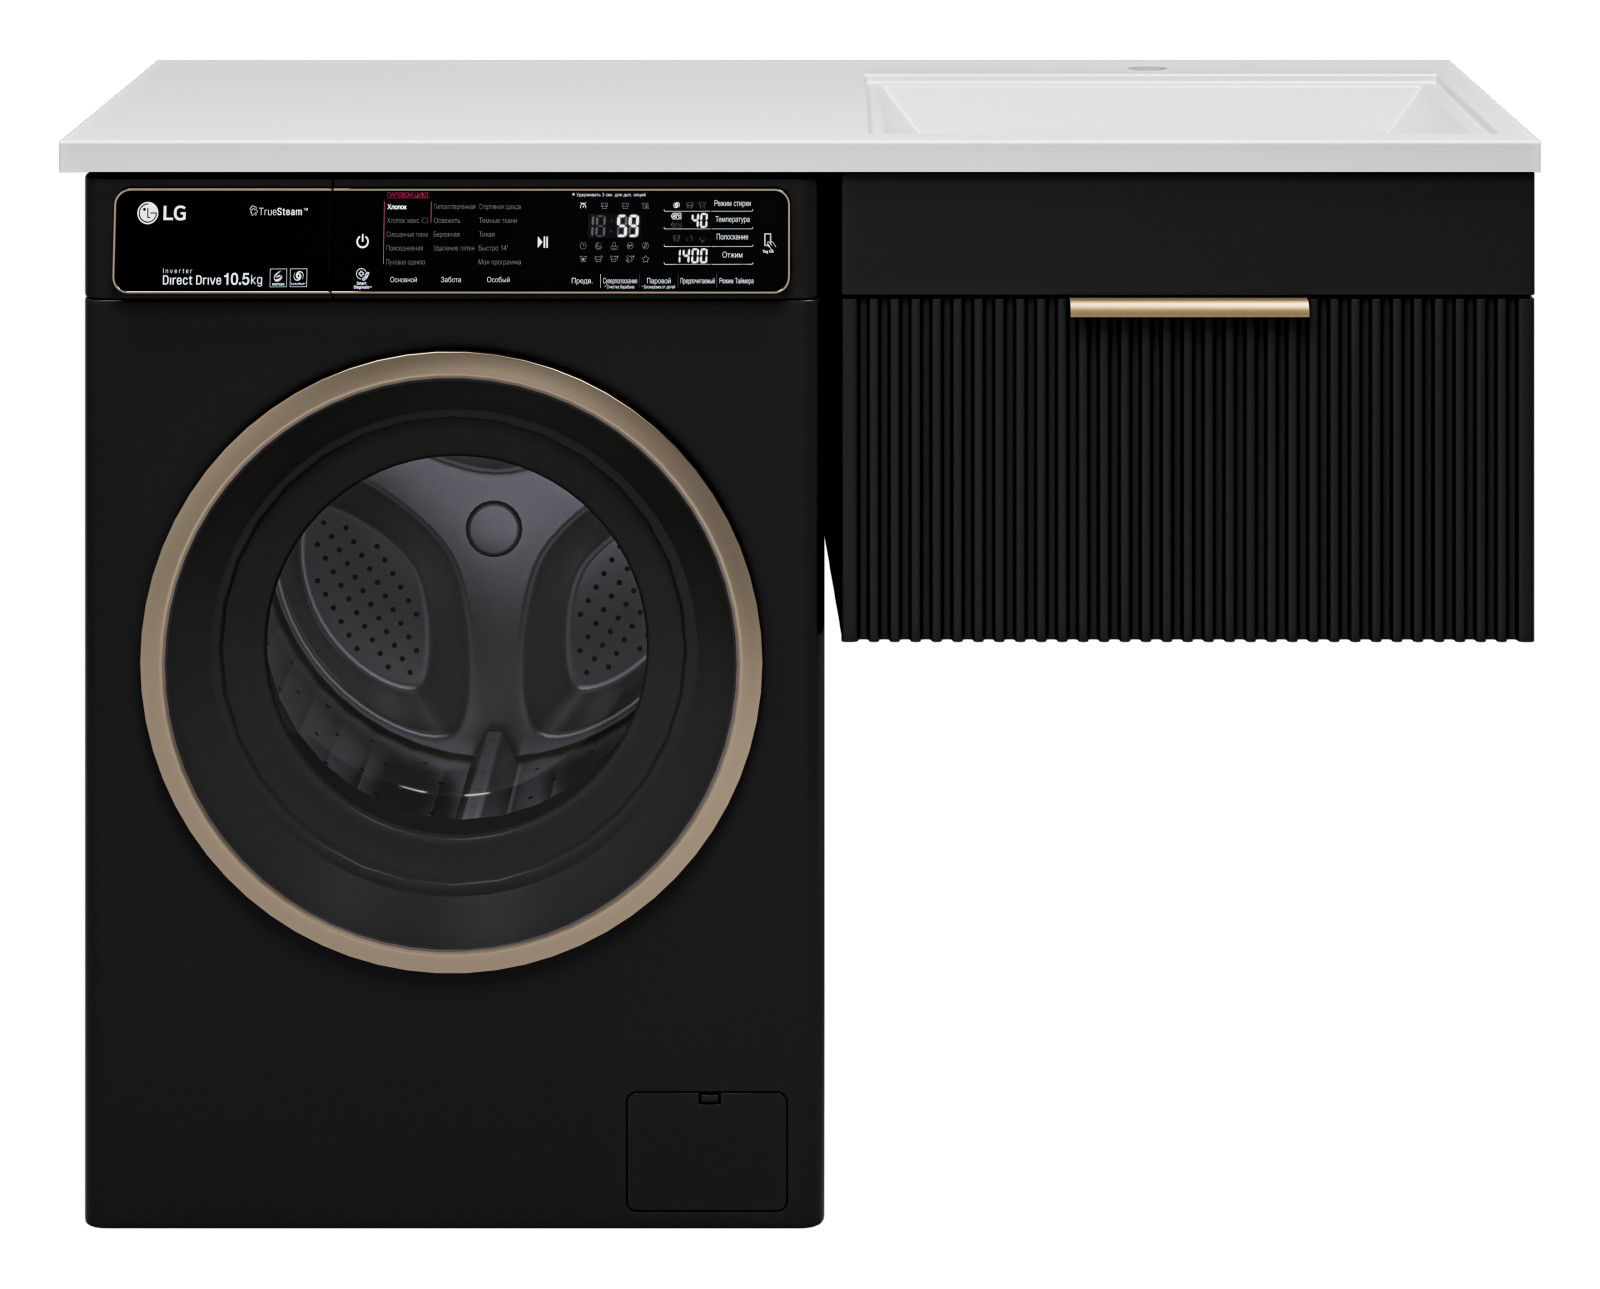Screen dimensions: 1600x1289
Task: Tap the Smart Diagnosis icon
Action: click(x=362, y=278)
